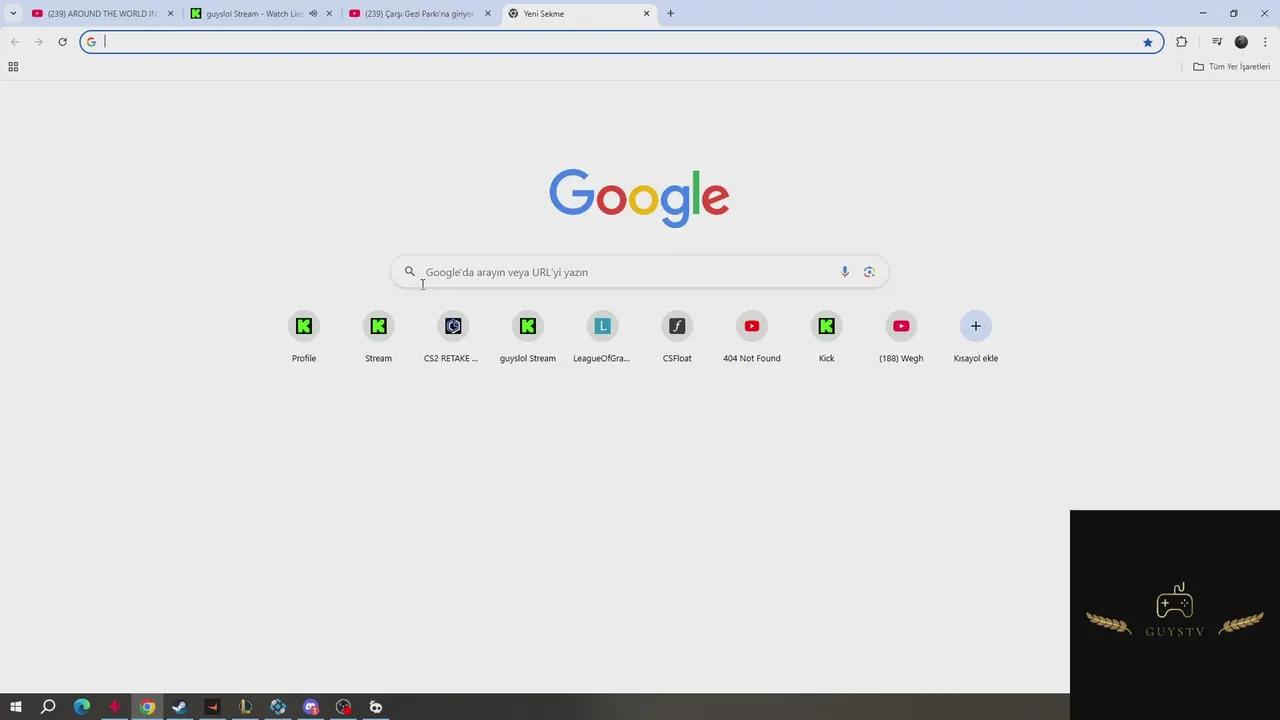Open the Windows Start menu
This screenshot has width=1280, height=720.
(x=16, y=707)
